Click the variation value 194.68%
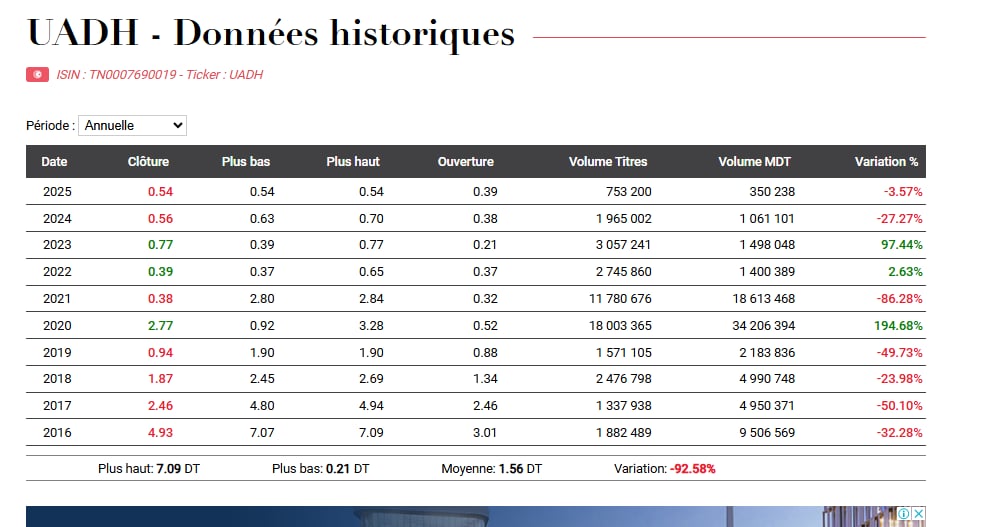Screen dimensions: 990x527 [x=898, y=326]
